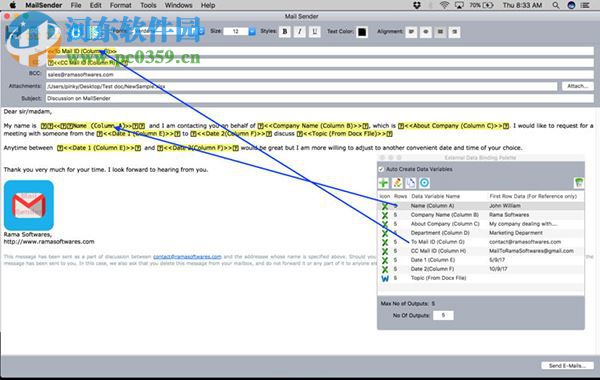Select 'CC Mail ID (Column H)' variable
Viewport: 600px width, 380px height.
pyautogui.click(x=439, y=251)
